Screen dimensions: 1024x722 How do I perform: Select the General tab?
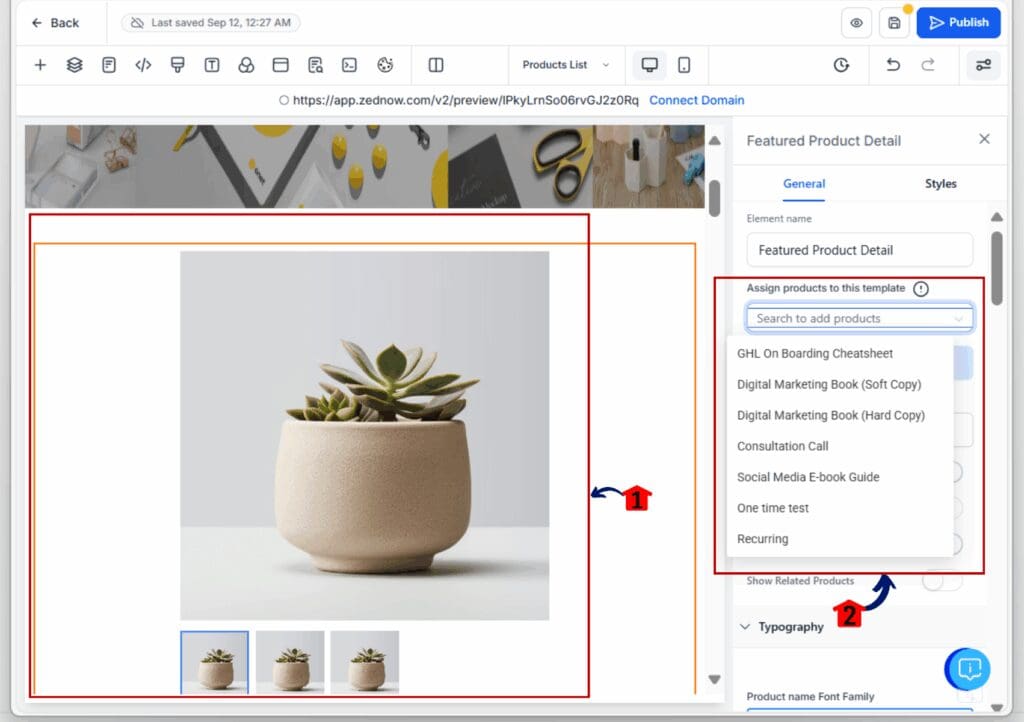point(804,184)
